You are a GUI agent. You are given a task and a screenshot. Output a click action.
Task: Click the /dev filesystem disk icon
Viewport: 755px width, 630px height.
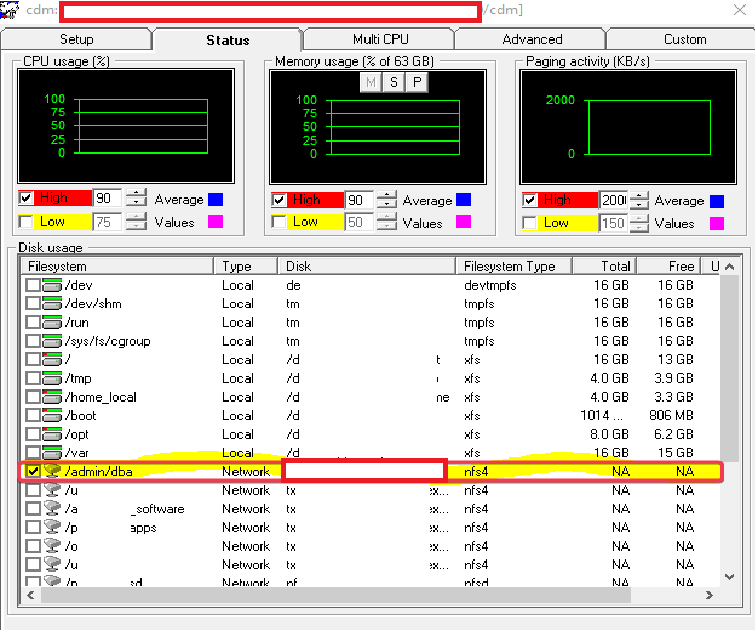[x=53, y=285]
